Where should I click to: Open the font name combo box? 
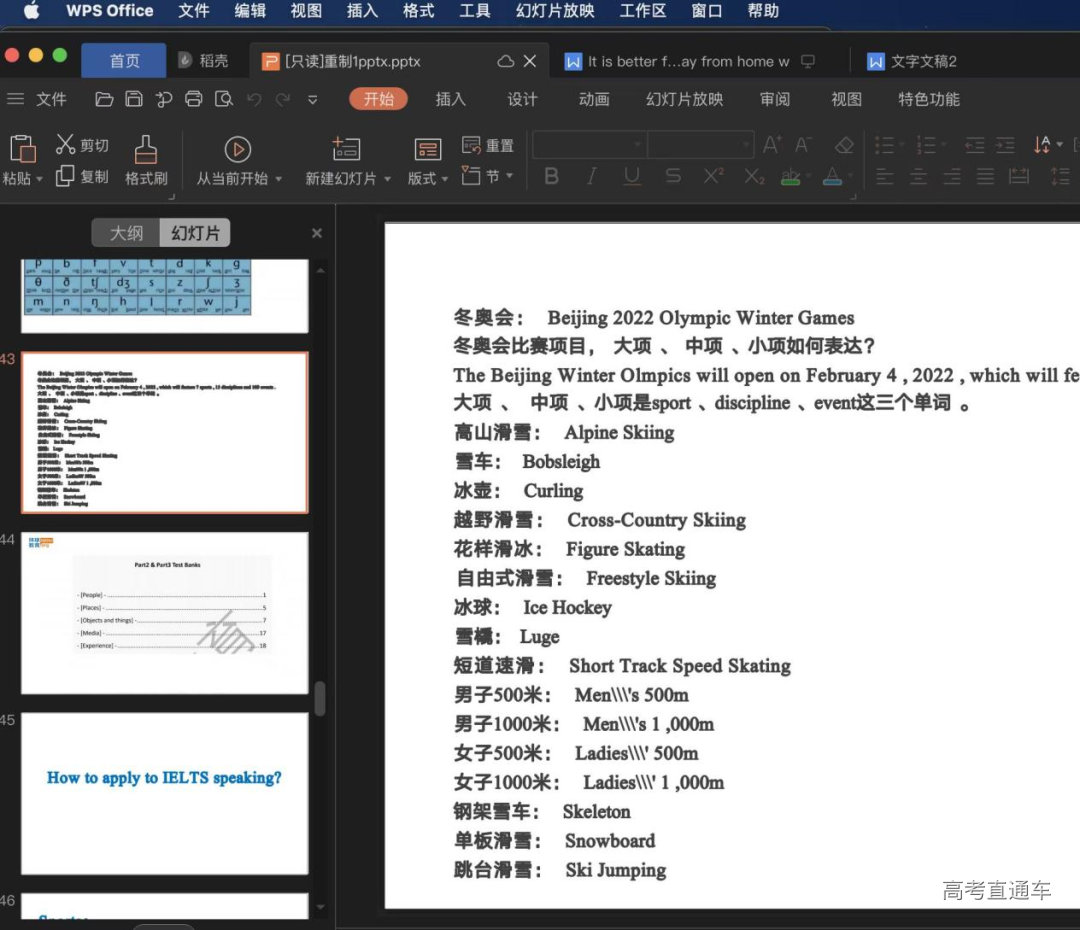[589, 145]
